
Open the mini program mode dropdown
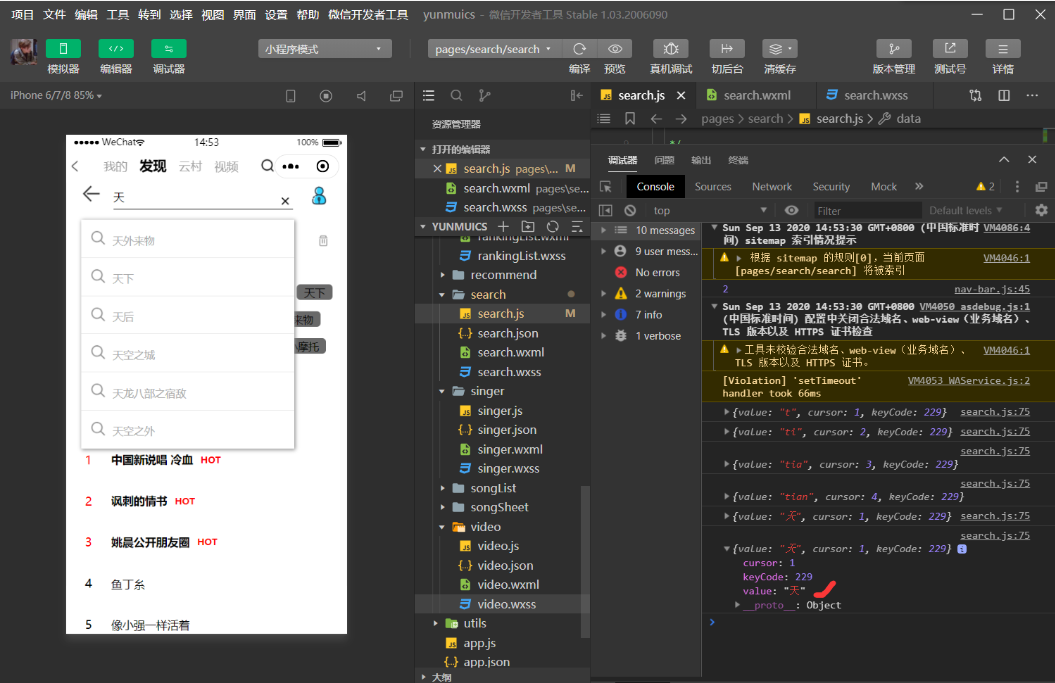tap(325, 49)
